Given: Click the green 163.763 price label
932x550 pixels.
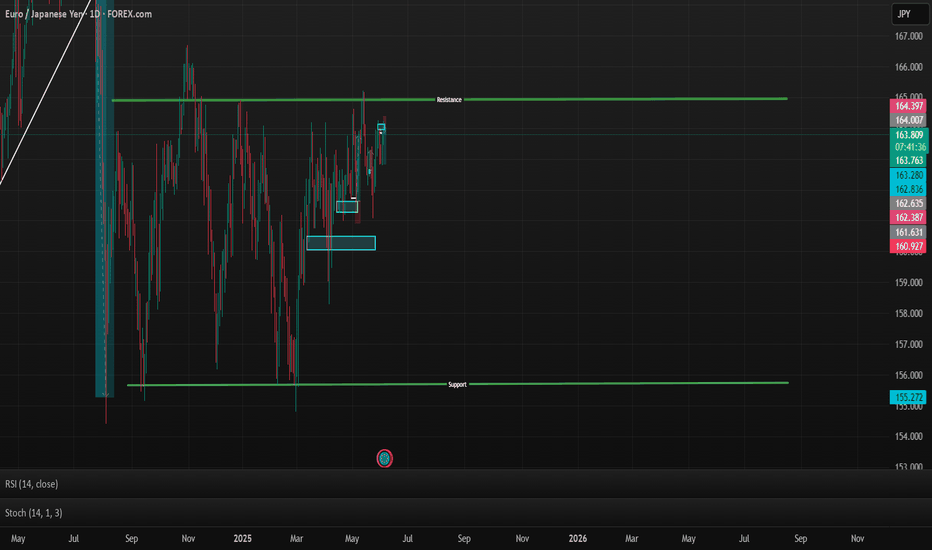Looking at the screenshot, I should 909,161.
